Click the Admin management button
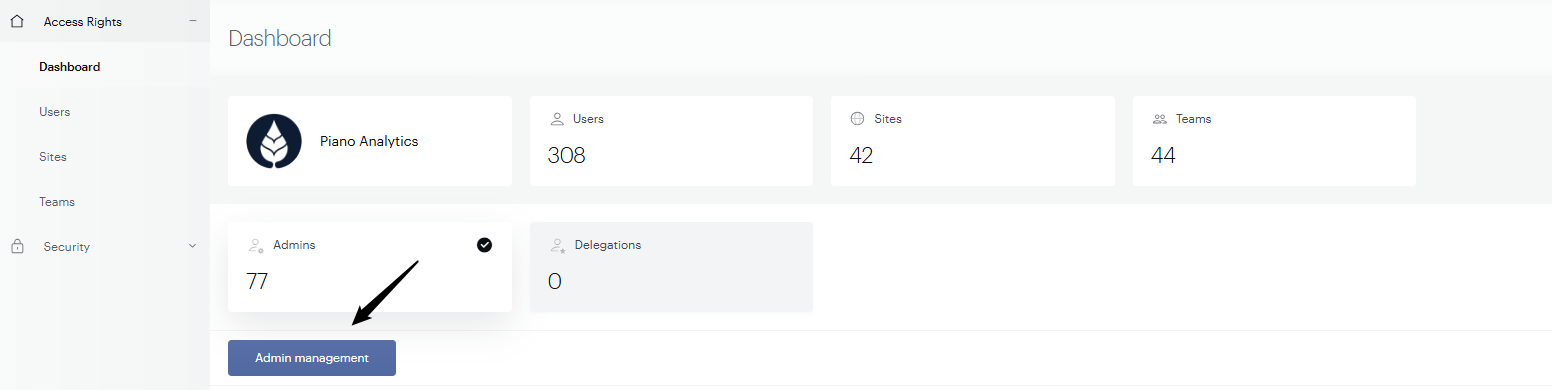This screenshot has height=390, width=1552. point(312,358)
